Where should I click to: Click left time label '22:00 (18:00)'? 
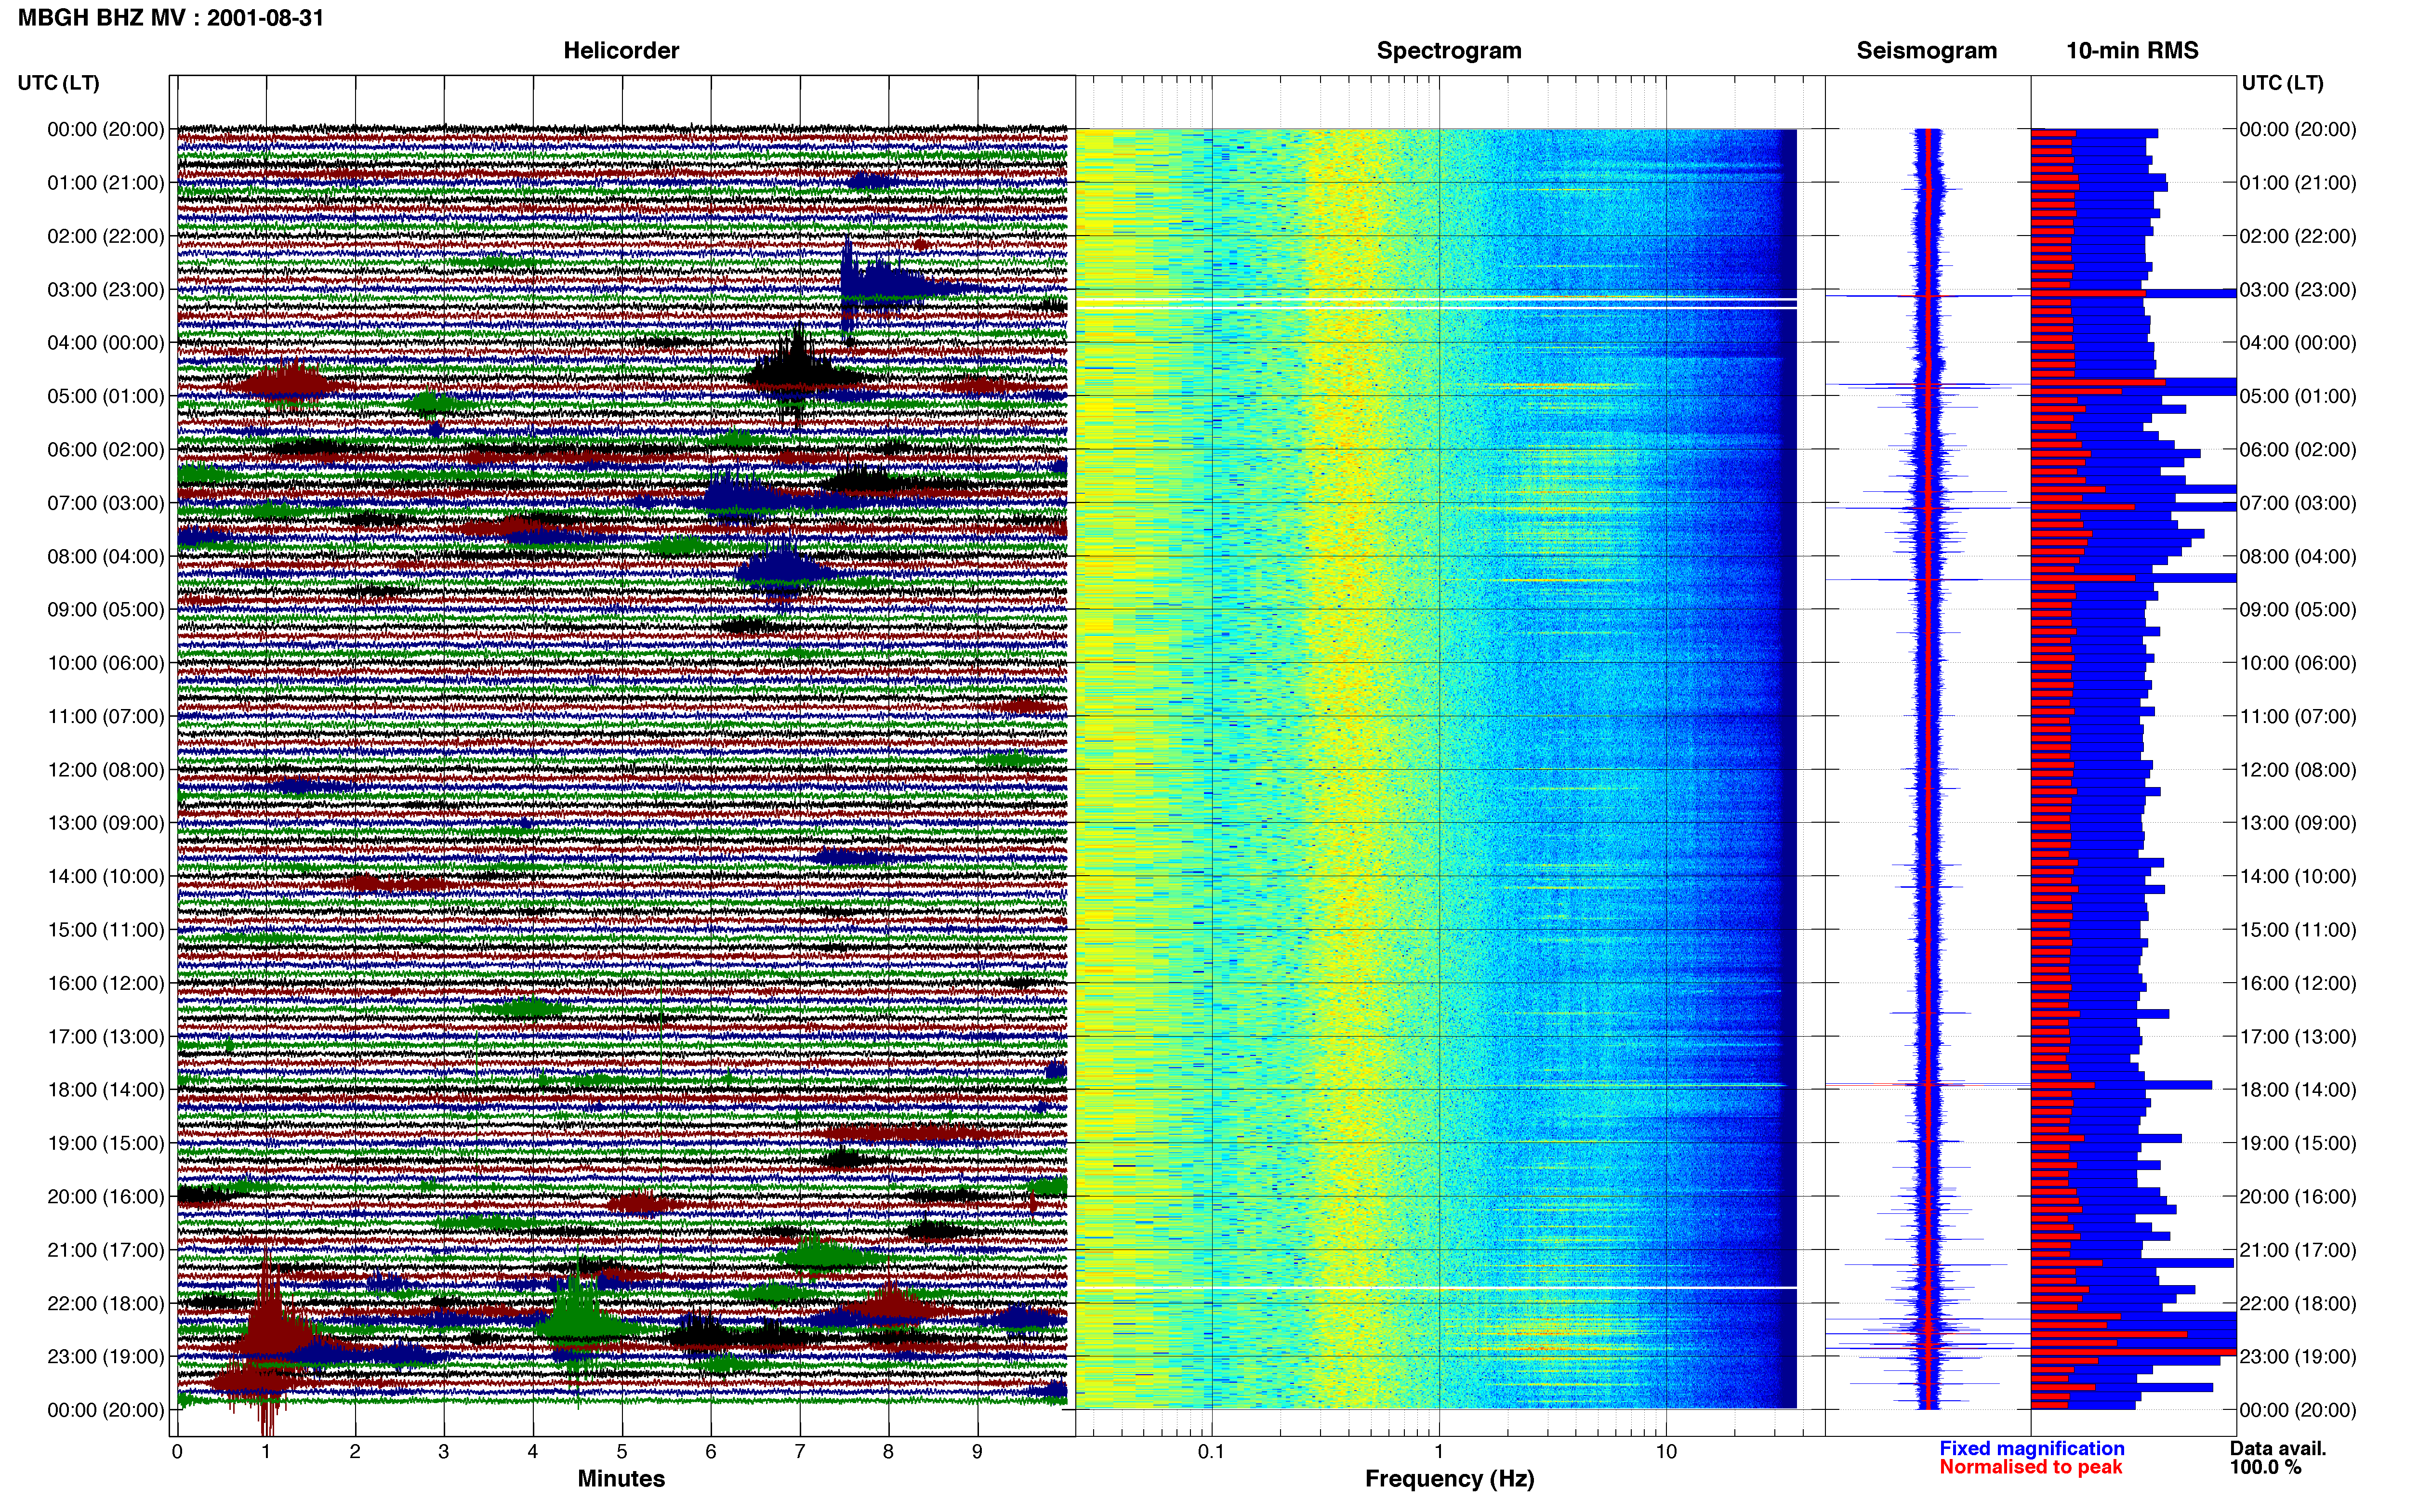tap(106, 1303)
